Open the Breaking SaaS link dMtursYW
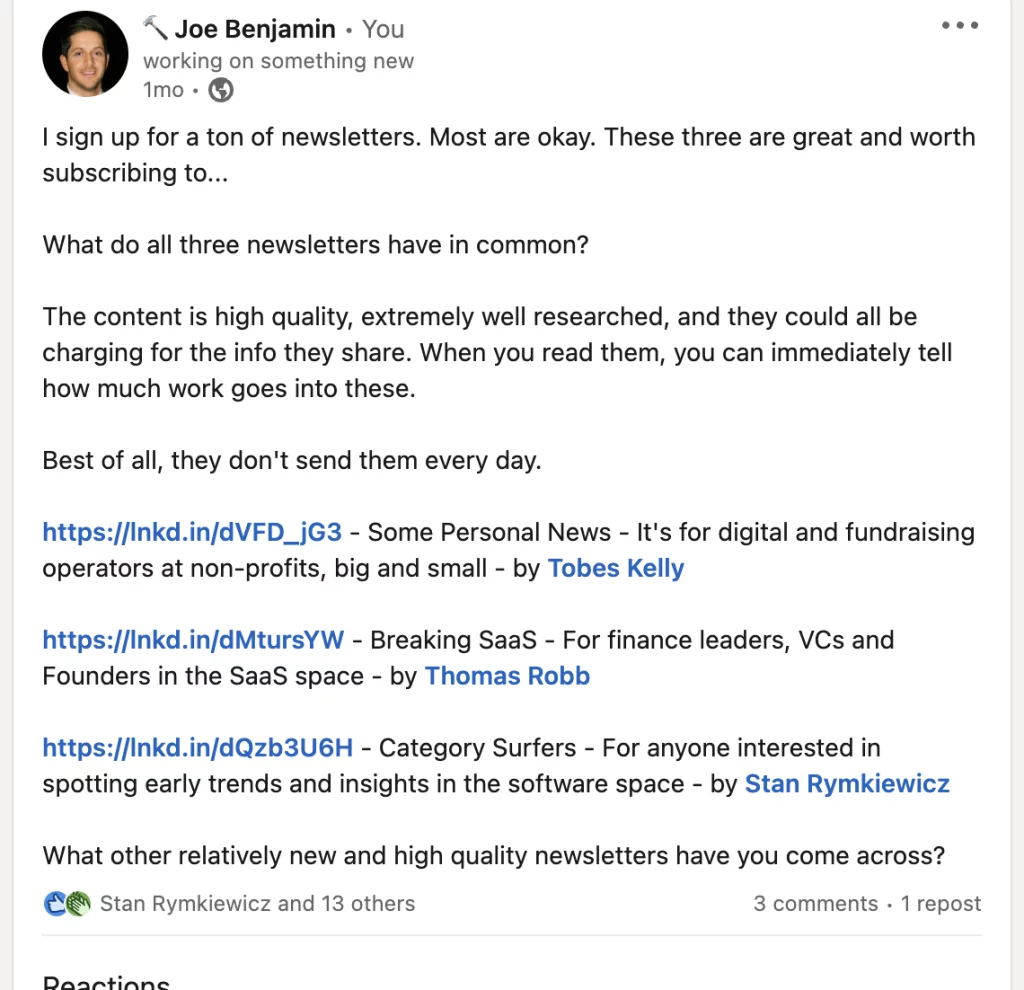 pos(190,639)
